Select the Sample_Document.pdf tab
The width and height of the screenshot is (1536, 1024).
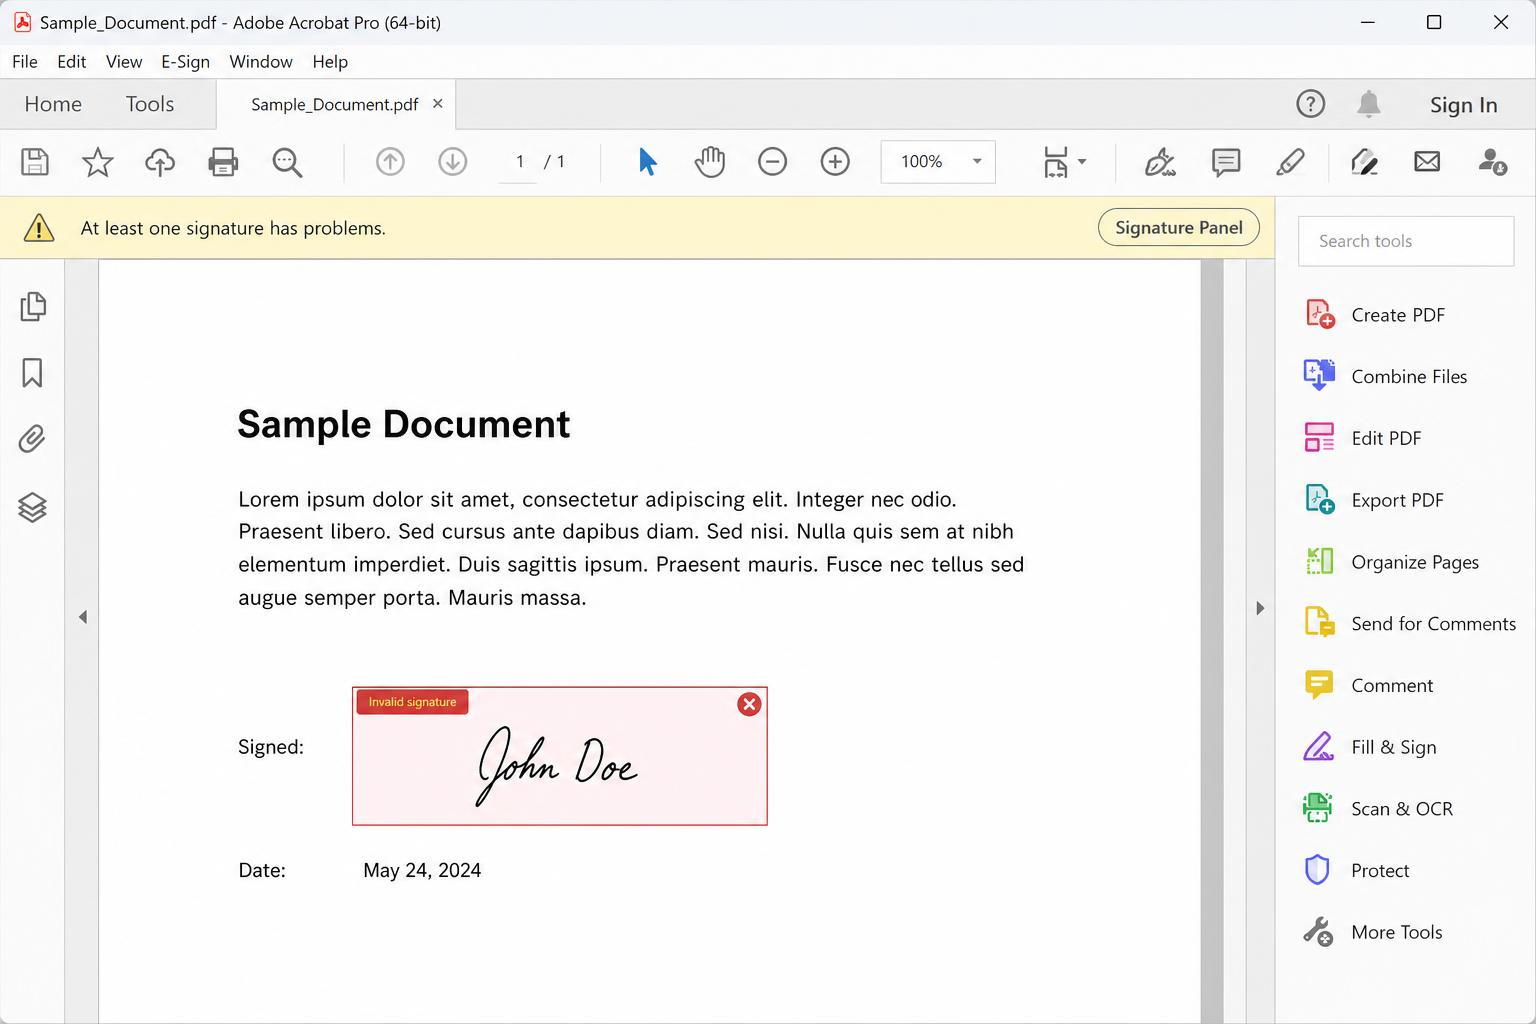pos(335,105)
